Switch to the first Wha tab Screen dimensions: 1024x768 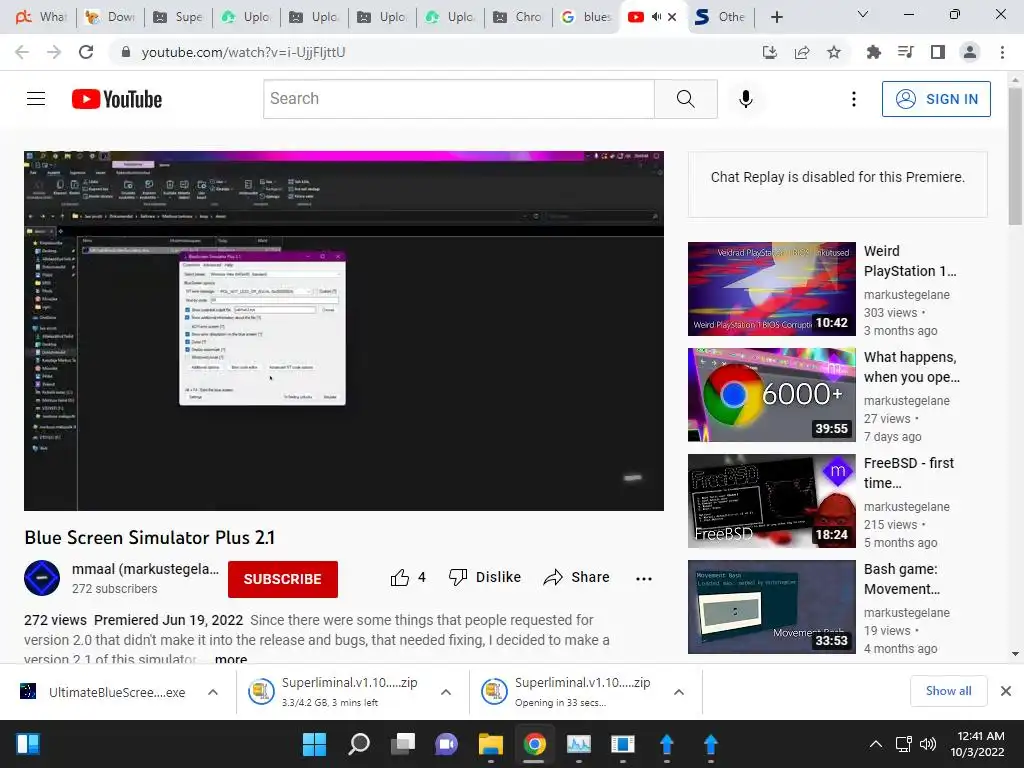[x=42, y=17]
